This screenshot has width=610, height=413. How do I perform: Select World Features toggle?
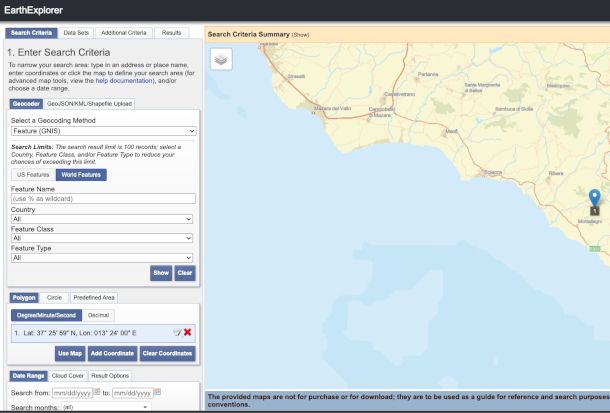click(81, 175)
